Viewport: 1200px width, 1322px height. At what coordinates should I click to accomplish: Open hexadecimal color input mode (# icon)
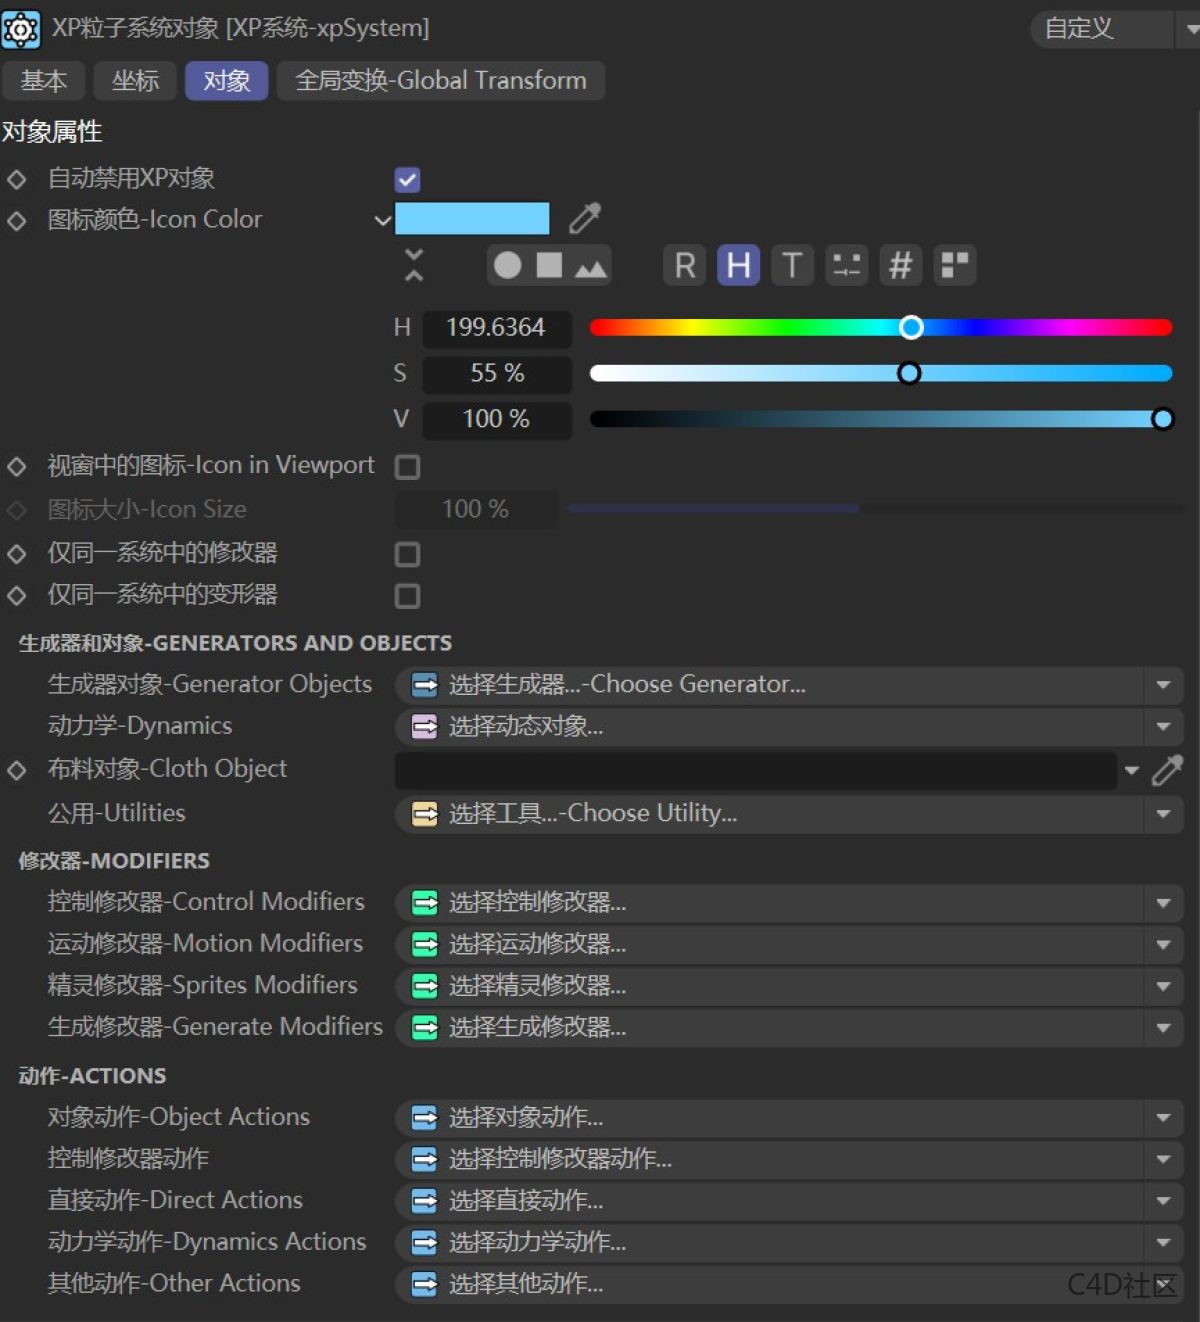pyautogui.click(x=900, y=265)
